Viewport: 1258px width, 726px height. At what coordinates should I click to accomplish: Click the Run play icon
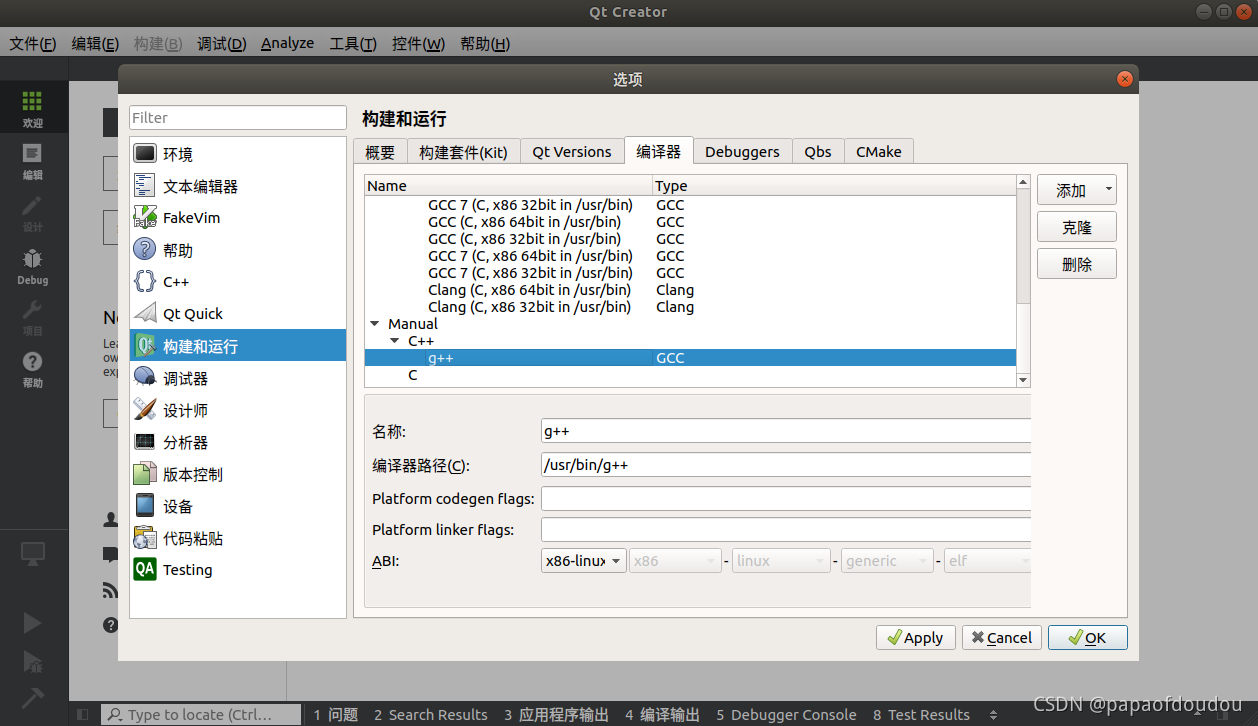pos(32,623)
